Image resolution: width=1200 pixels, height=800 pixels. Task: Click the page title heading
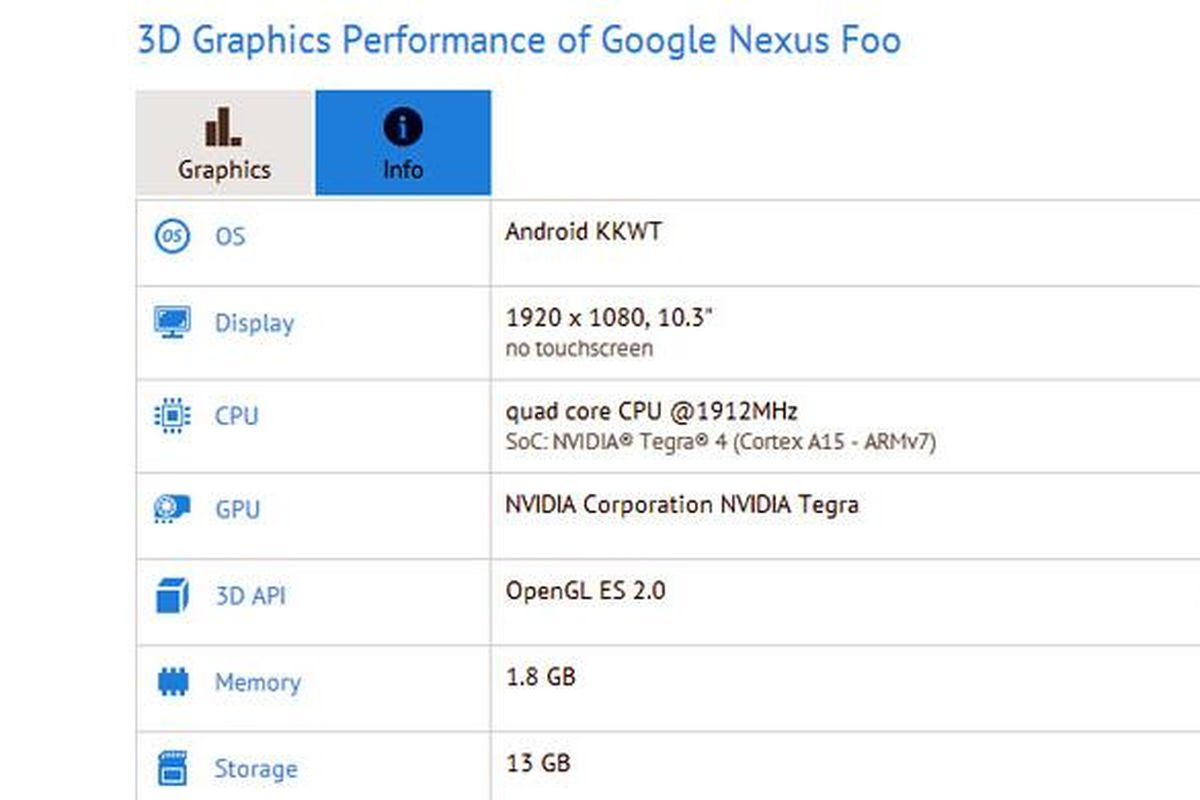(518, 41)
